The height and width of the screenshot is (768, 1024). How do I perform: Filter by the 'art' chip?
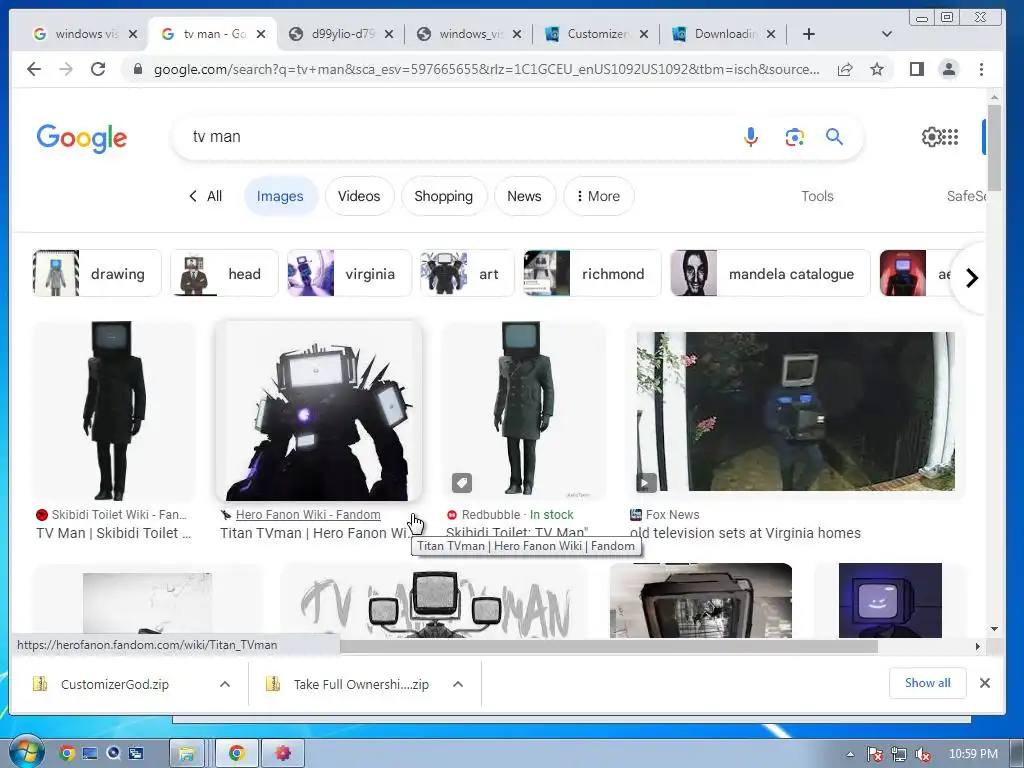click(467, 274)
